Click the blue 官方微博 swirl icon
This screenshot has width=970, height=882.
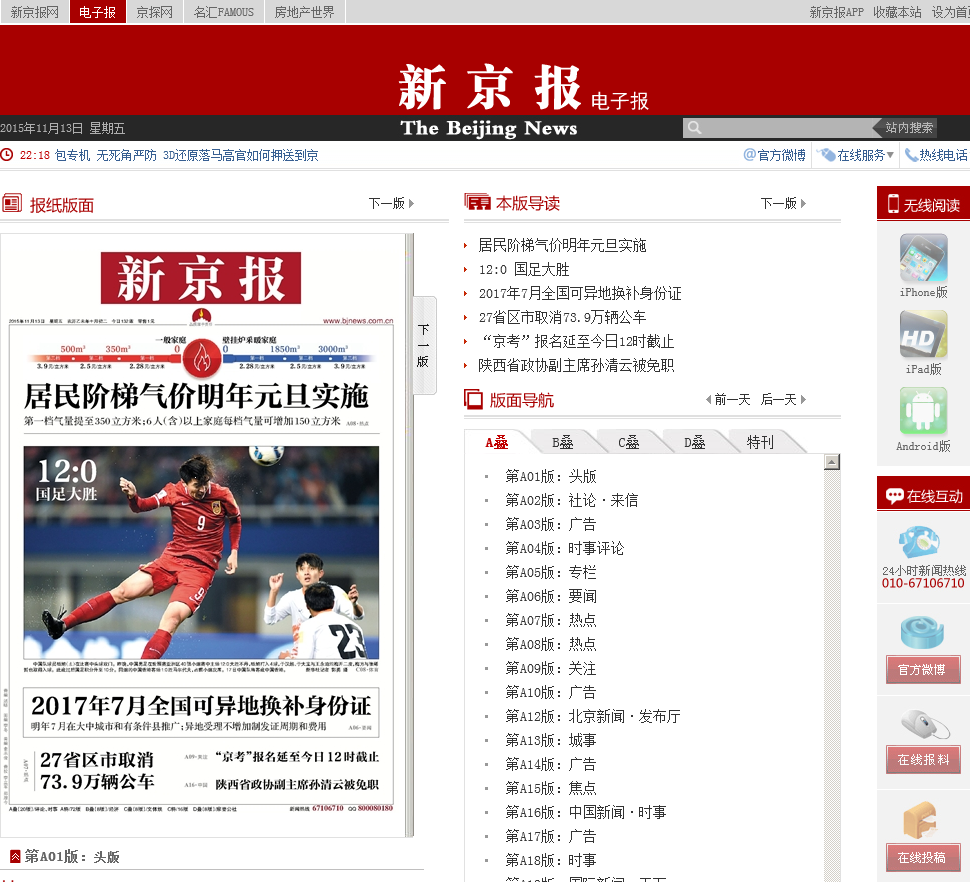922,633
